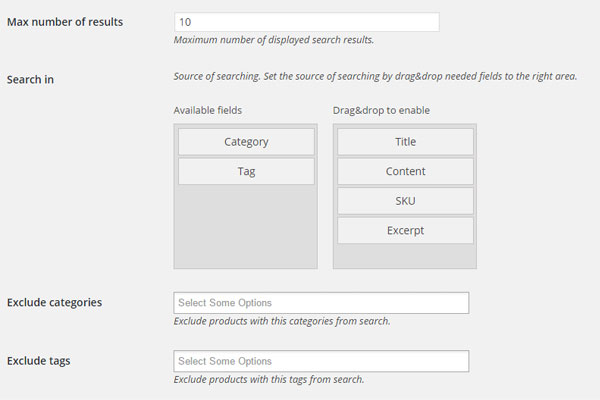Image resolution: width=600 pixels, height=400 pixels.
Task: Click the "Max number of results" label
Action: pyautogui.click(x=65, y=22)
